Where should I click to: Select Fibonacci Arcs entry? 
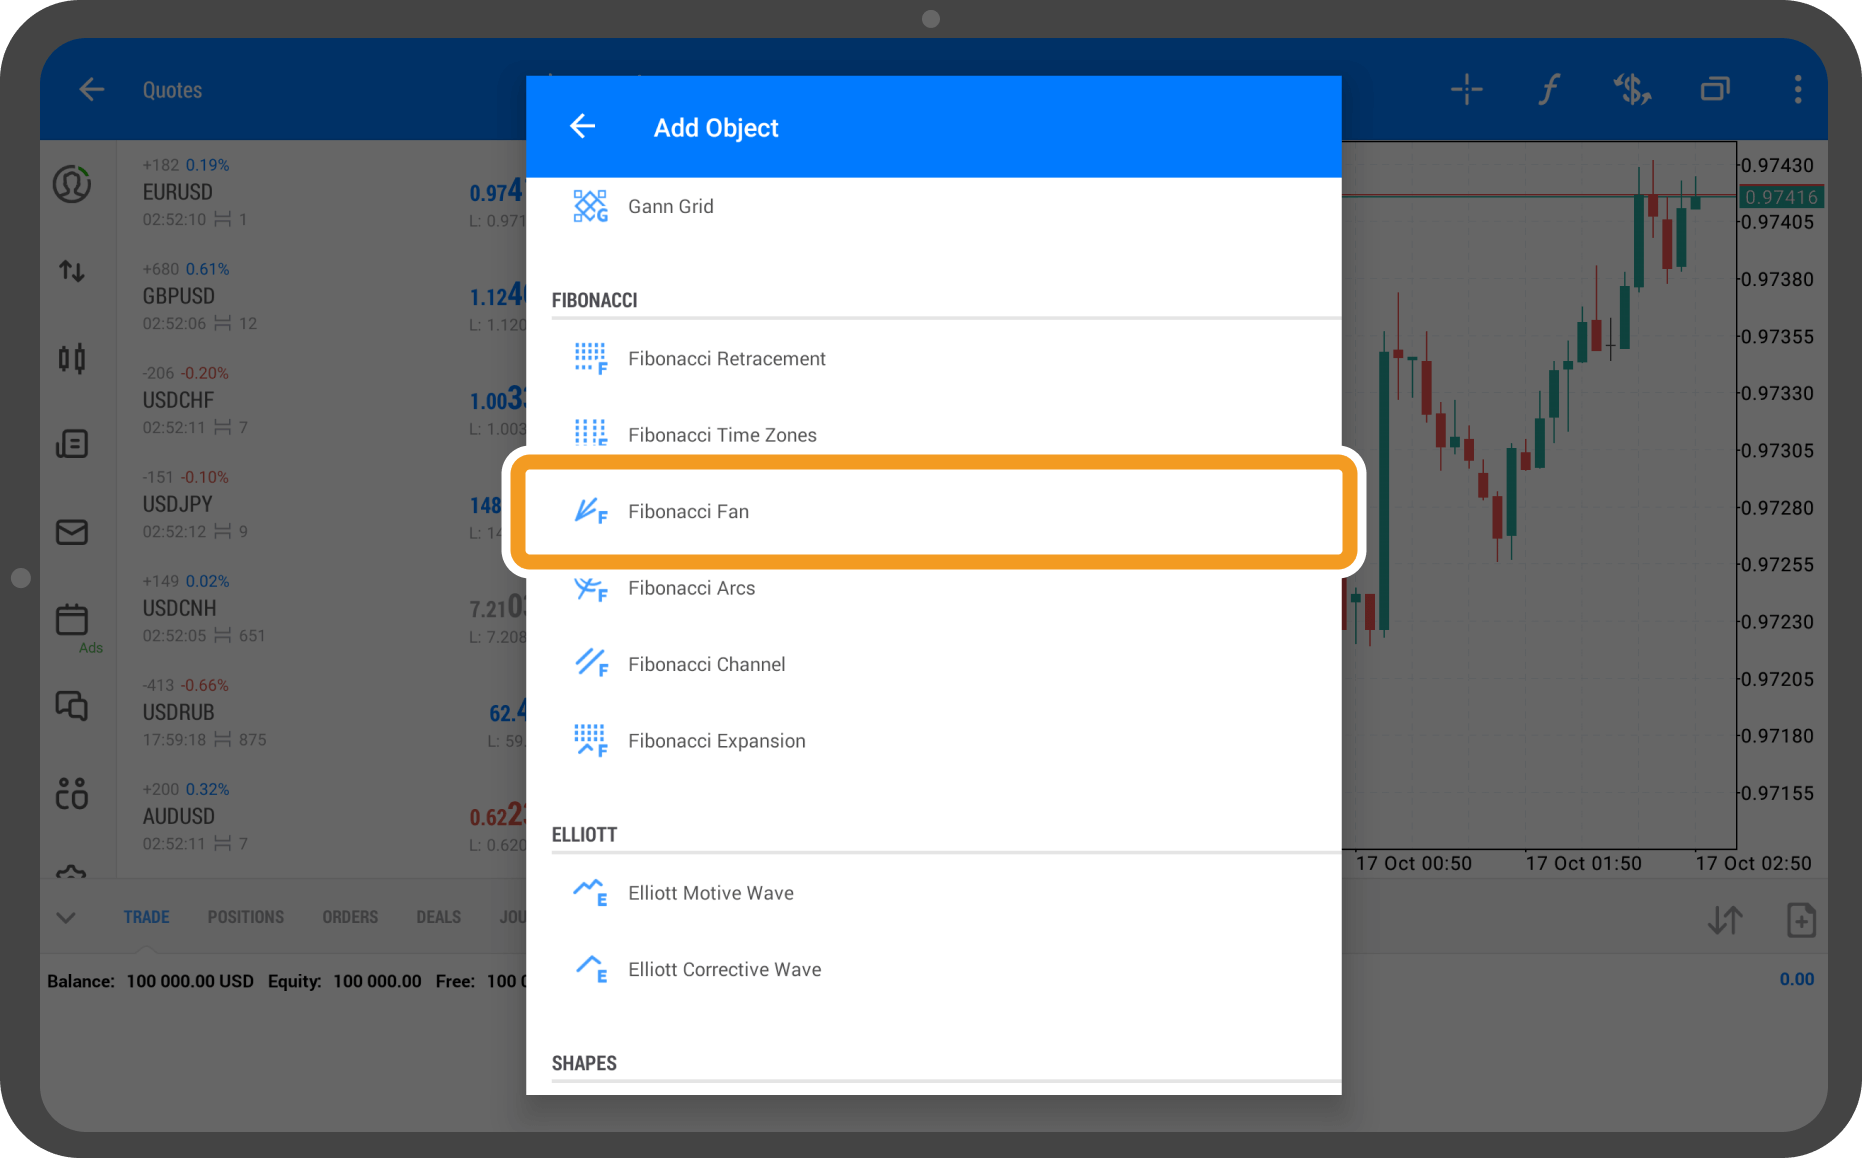[x=691, y=588]
